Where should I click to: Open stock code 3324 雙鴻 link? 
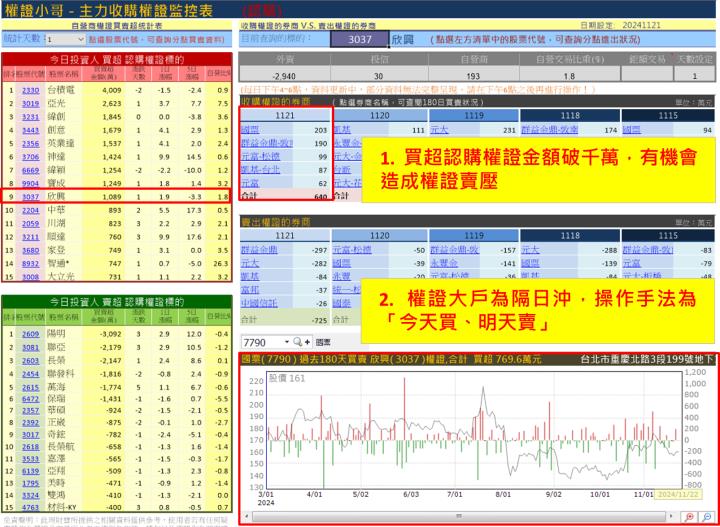pyautogui.click(x=31, y=495)
